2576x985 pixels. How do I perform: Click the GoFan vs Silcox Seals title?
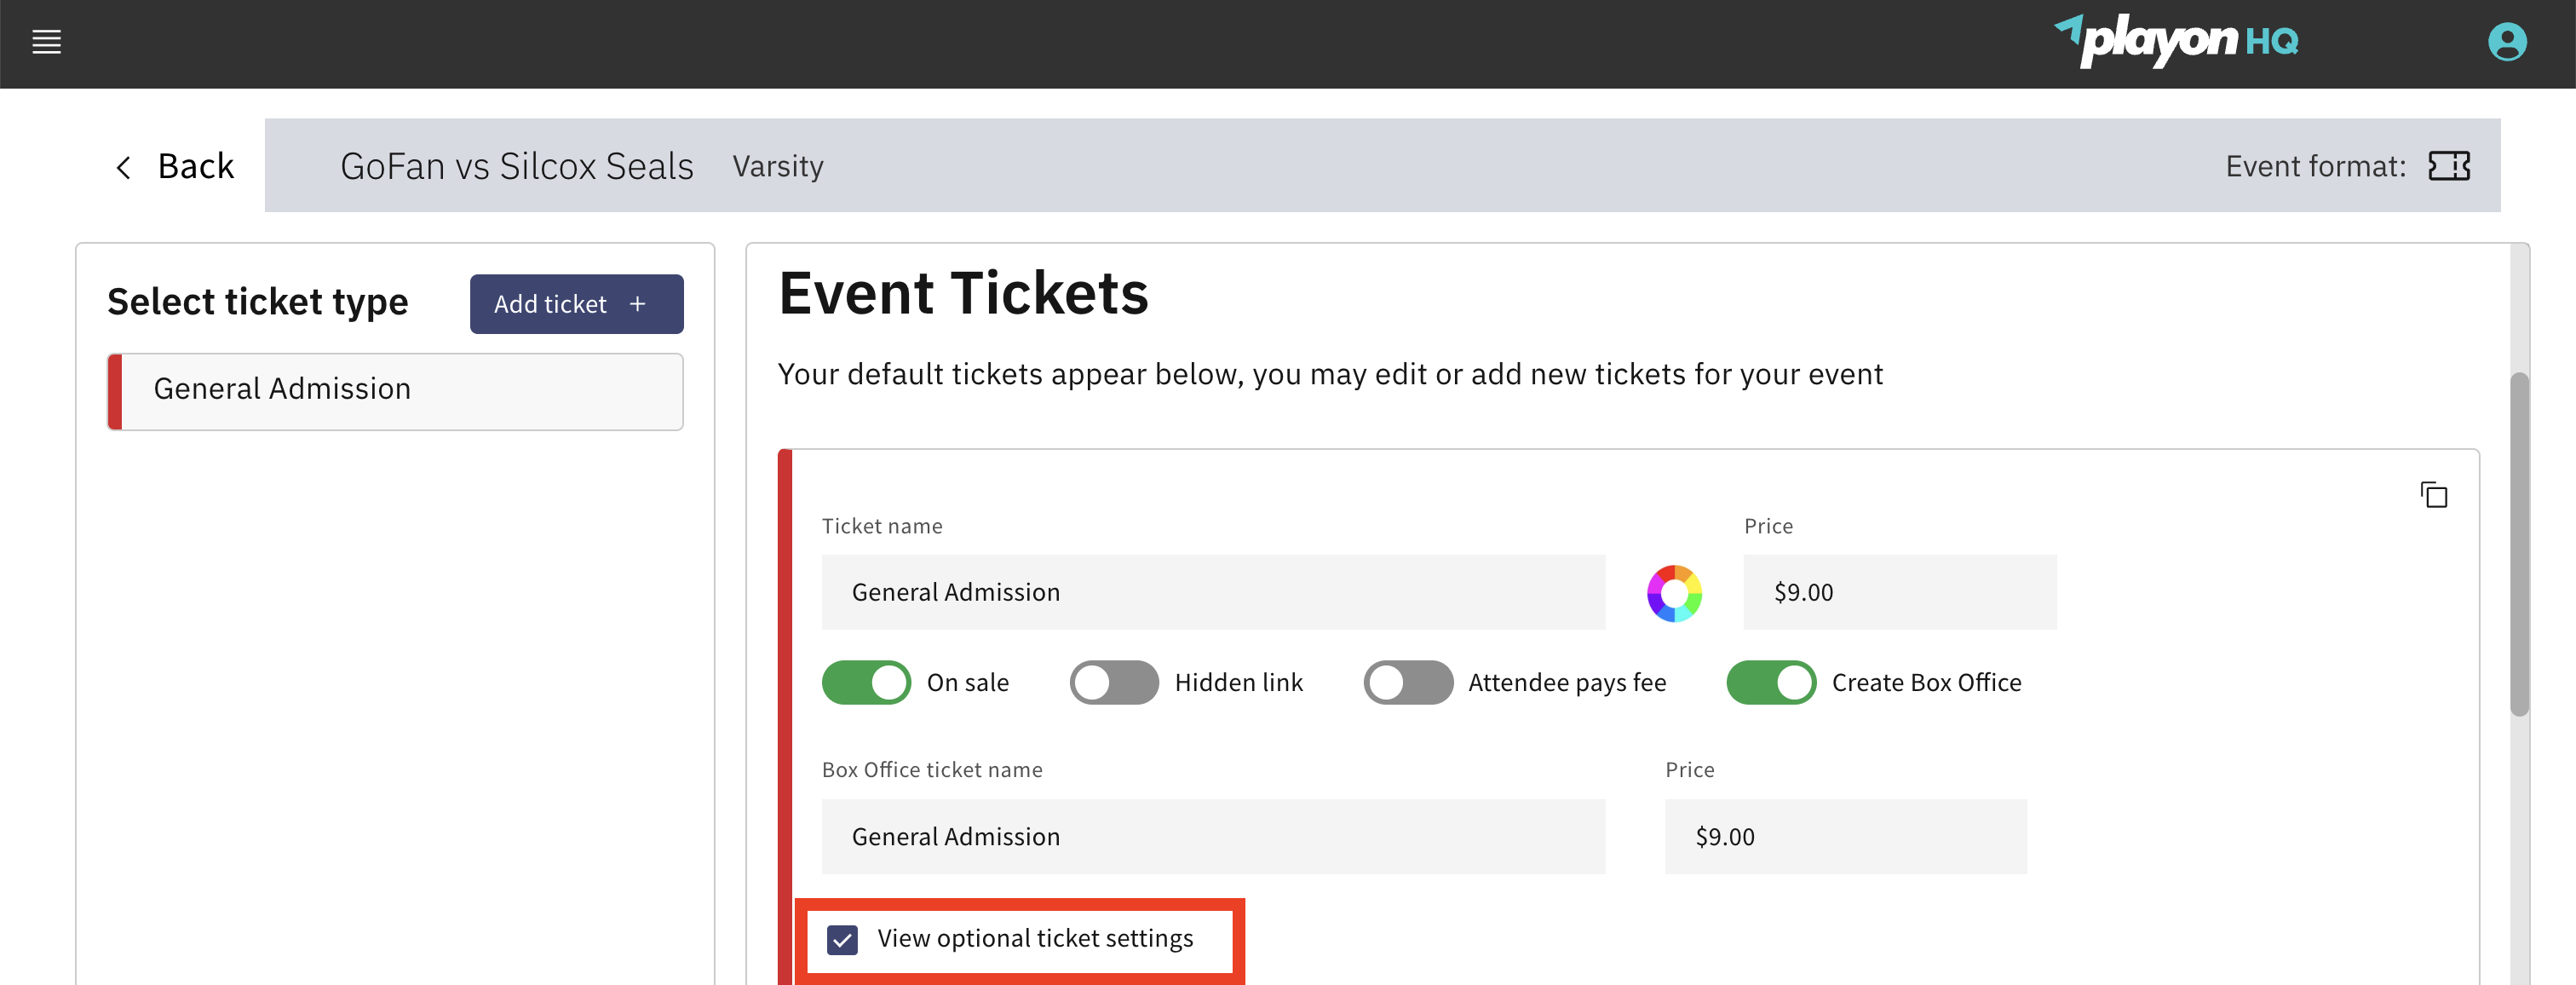pyautogui.click(x=516, y=166)
